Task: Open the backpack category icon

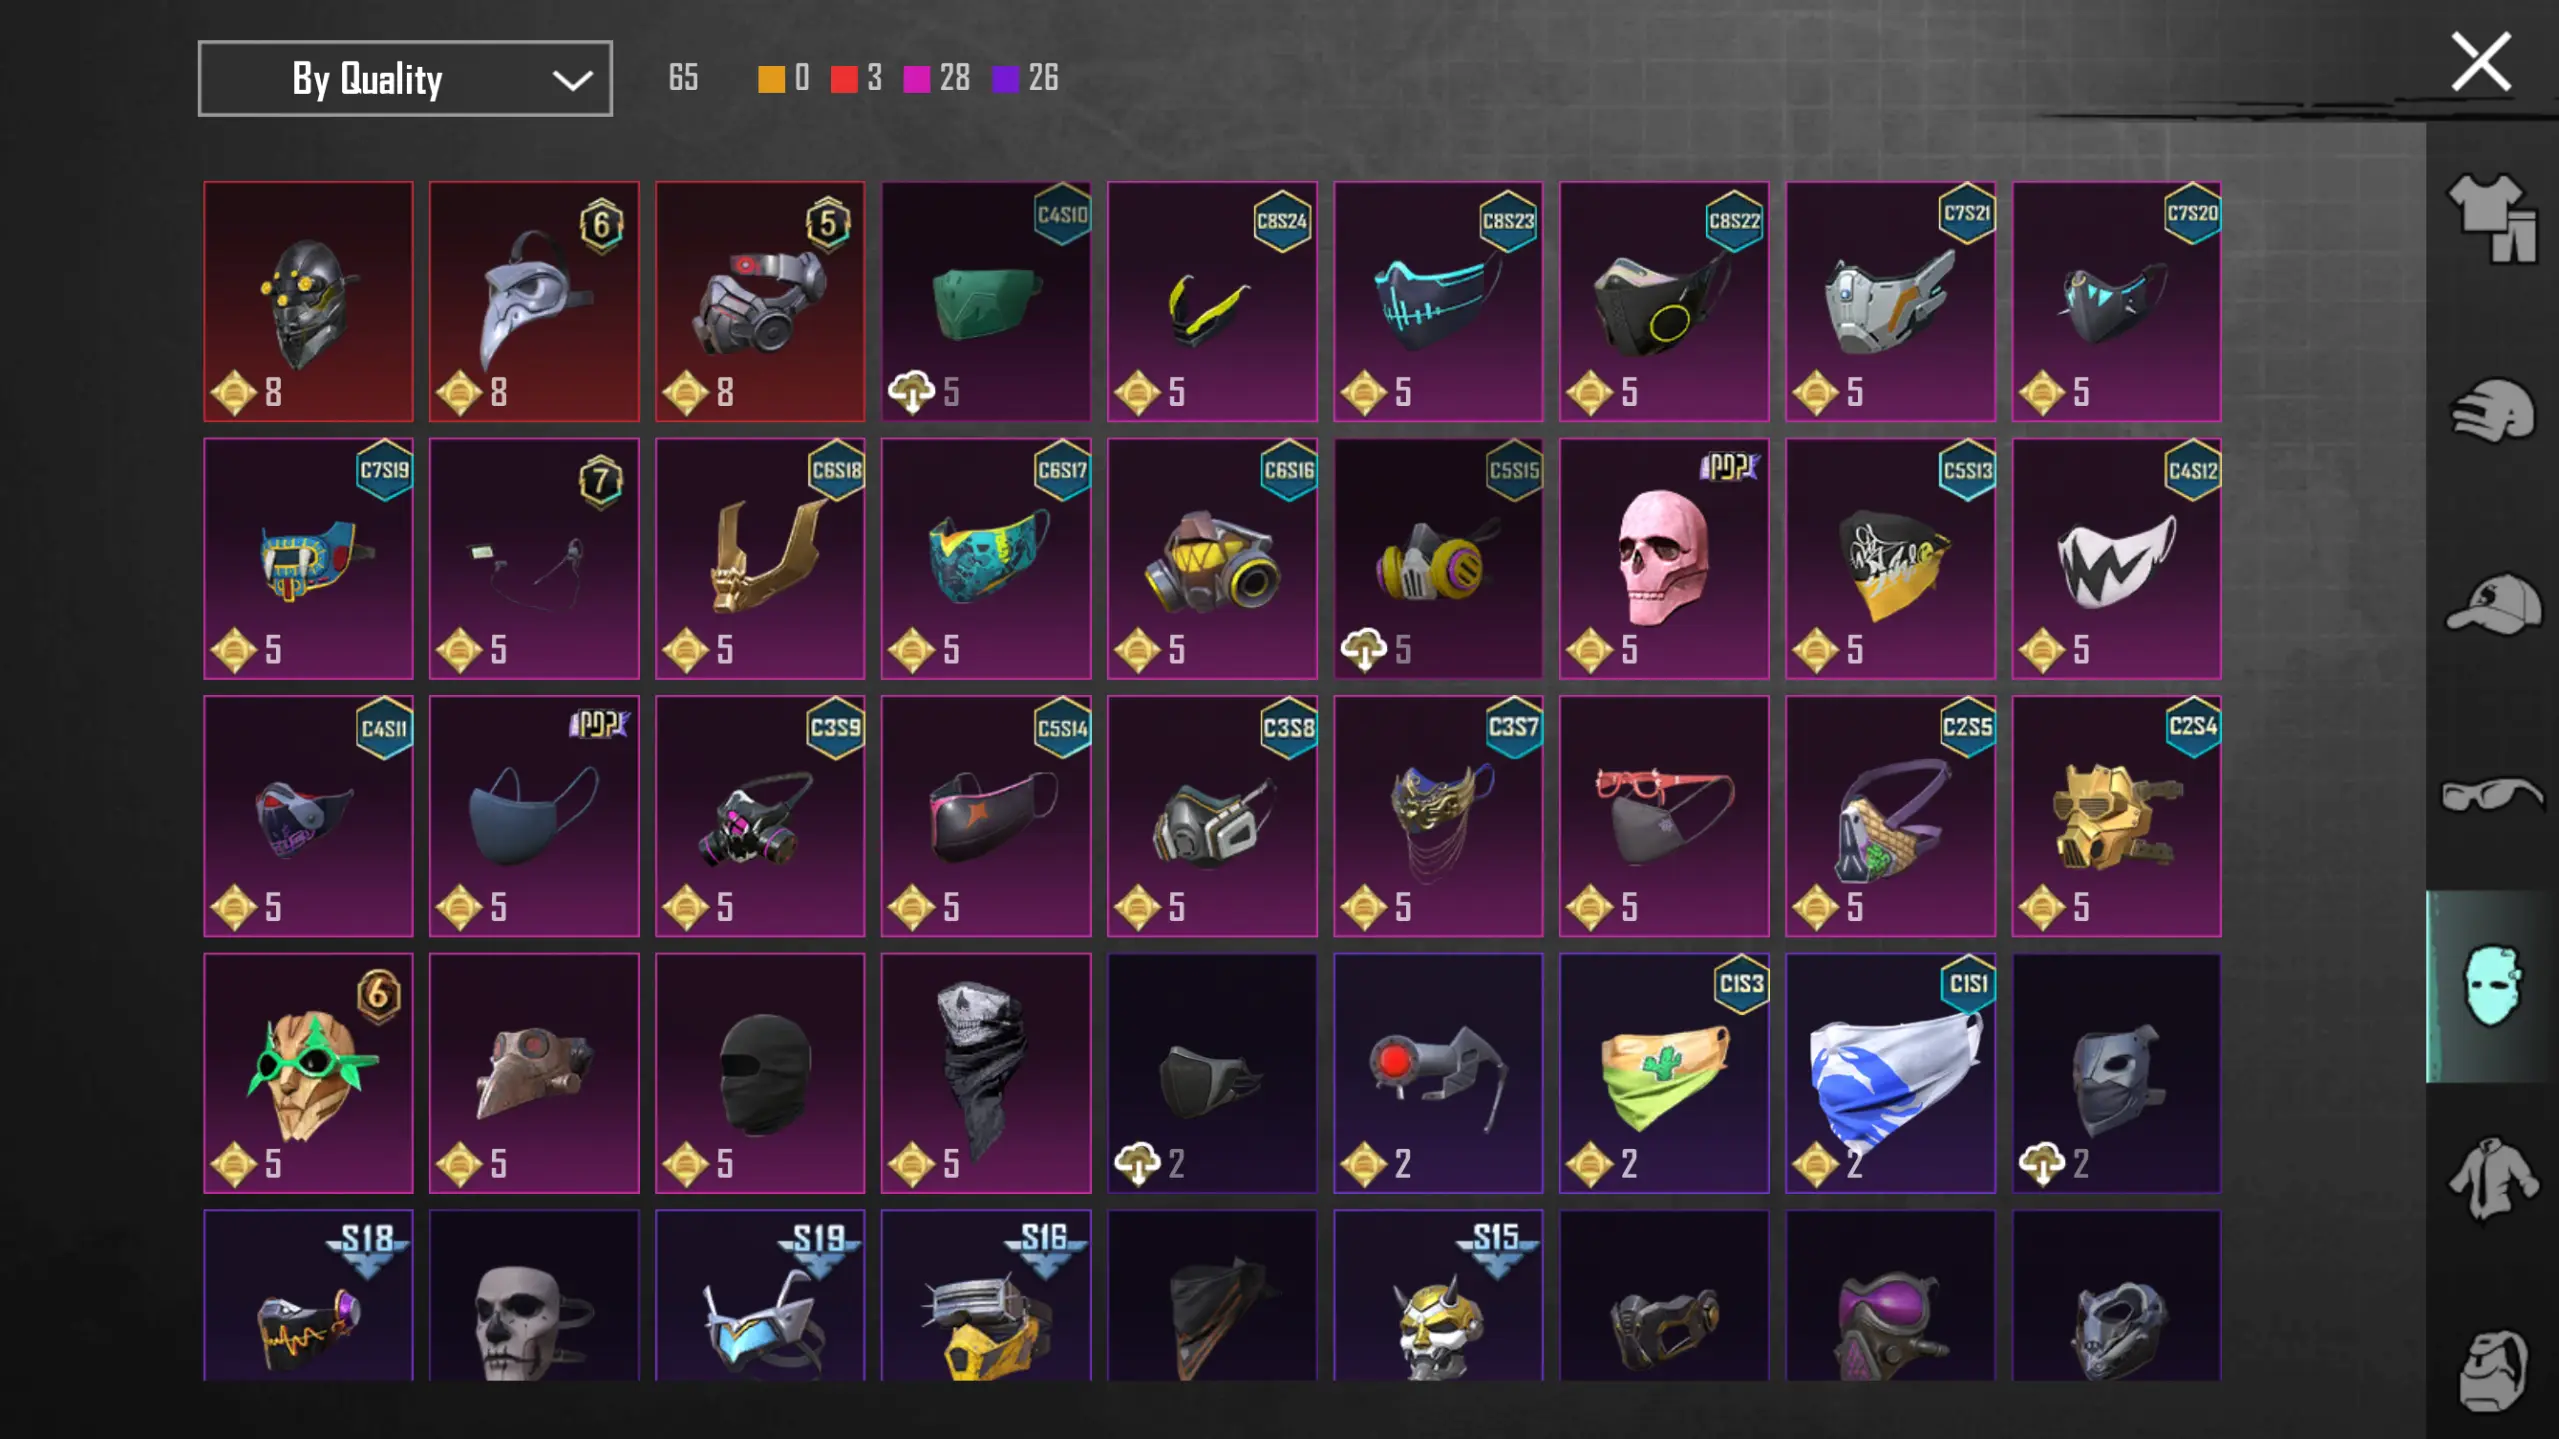Action: tap(2492, 1370)
